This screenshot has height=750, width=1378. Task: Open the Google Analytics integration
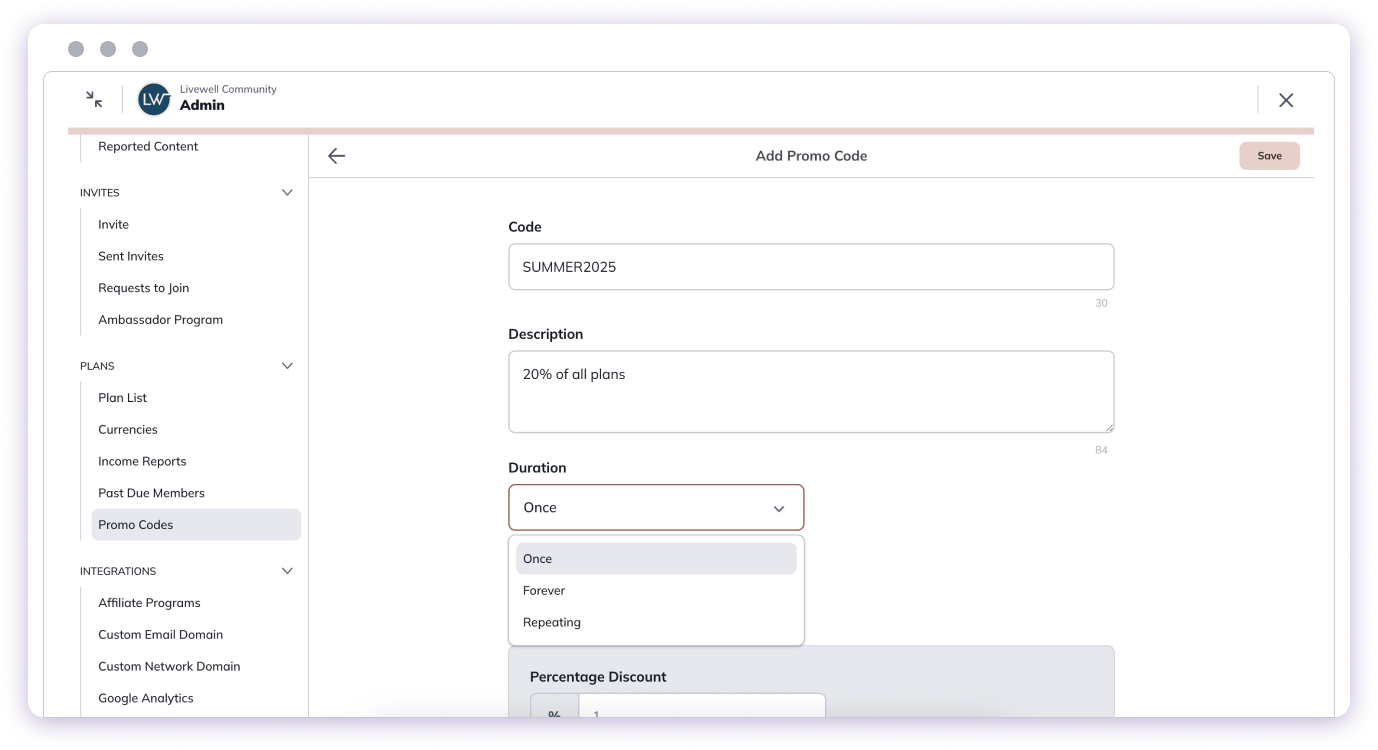[x=145, y=698]
